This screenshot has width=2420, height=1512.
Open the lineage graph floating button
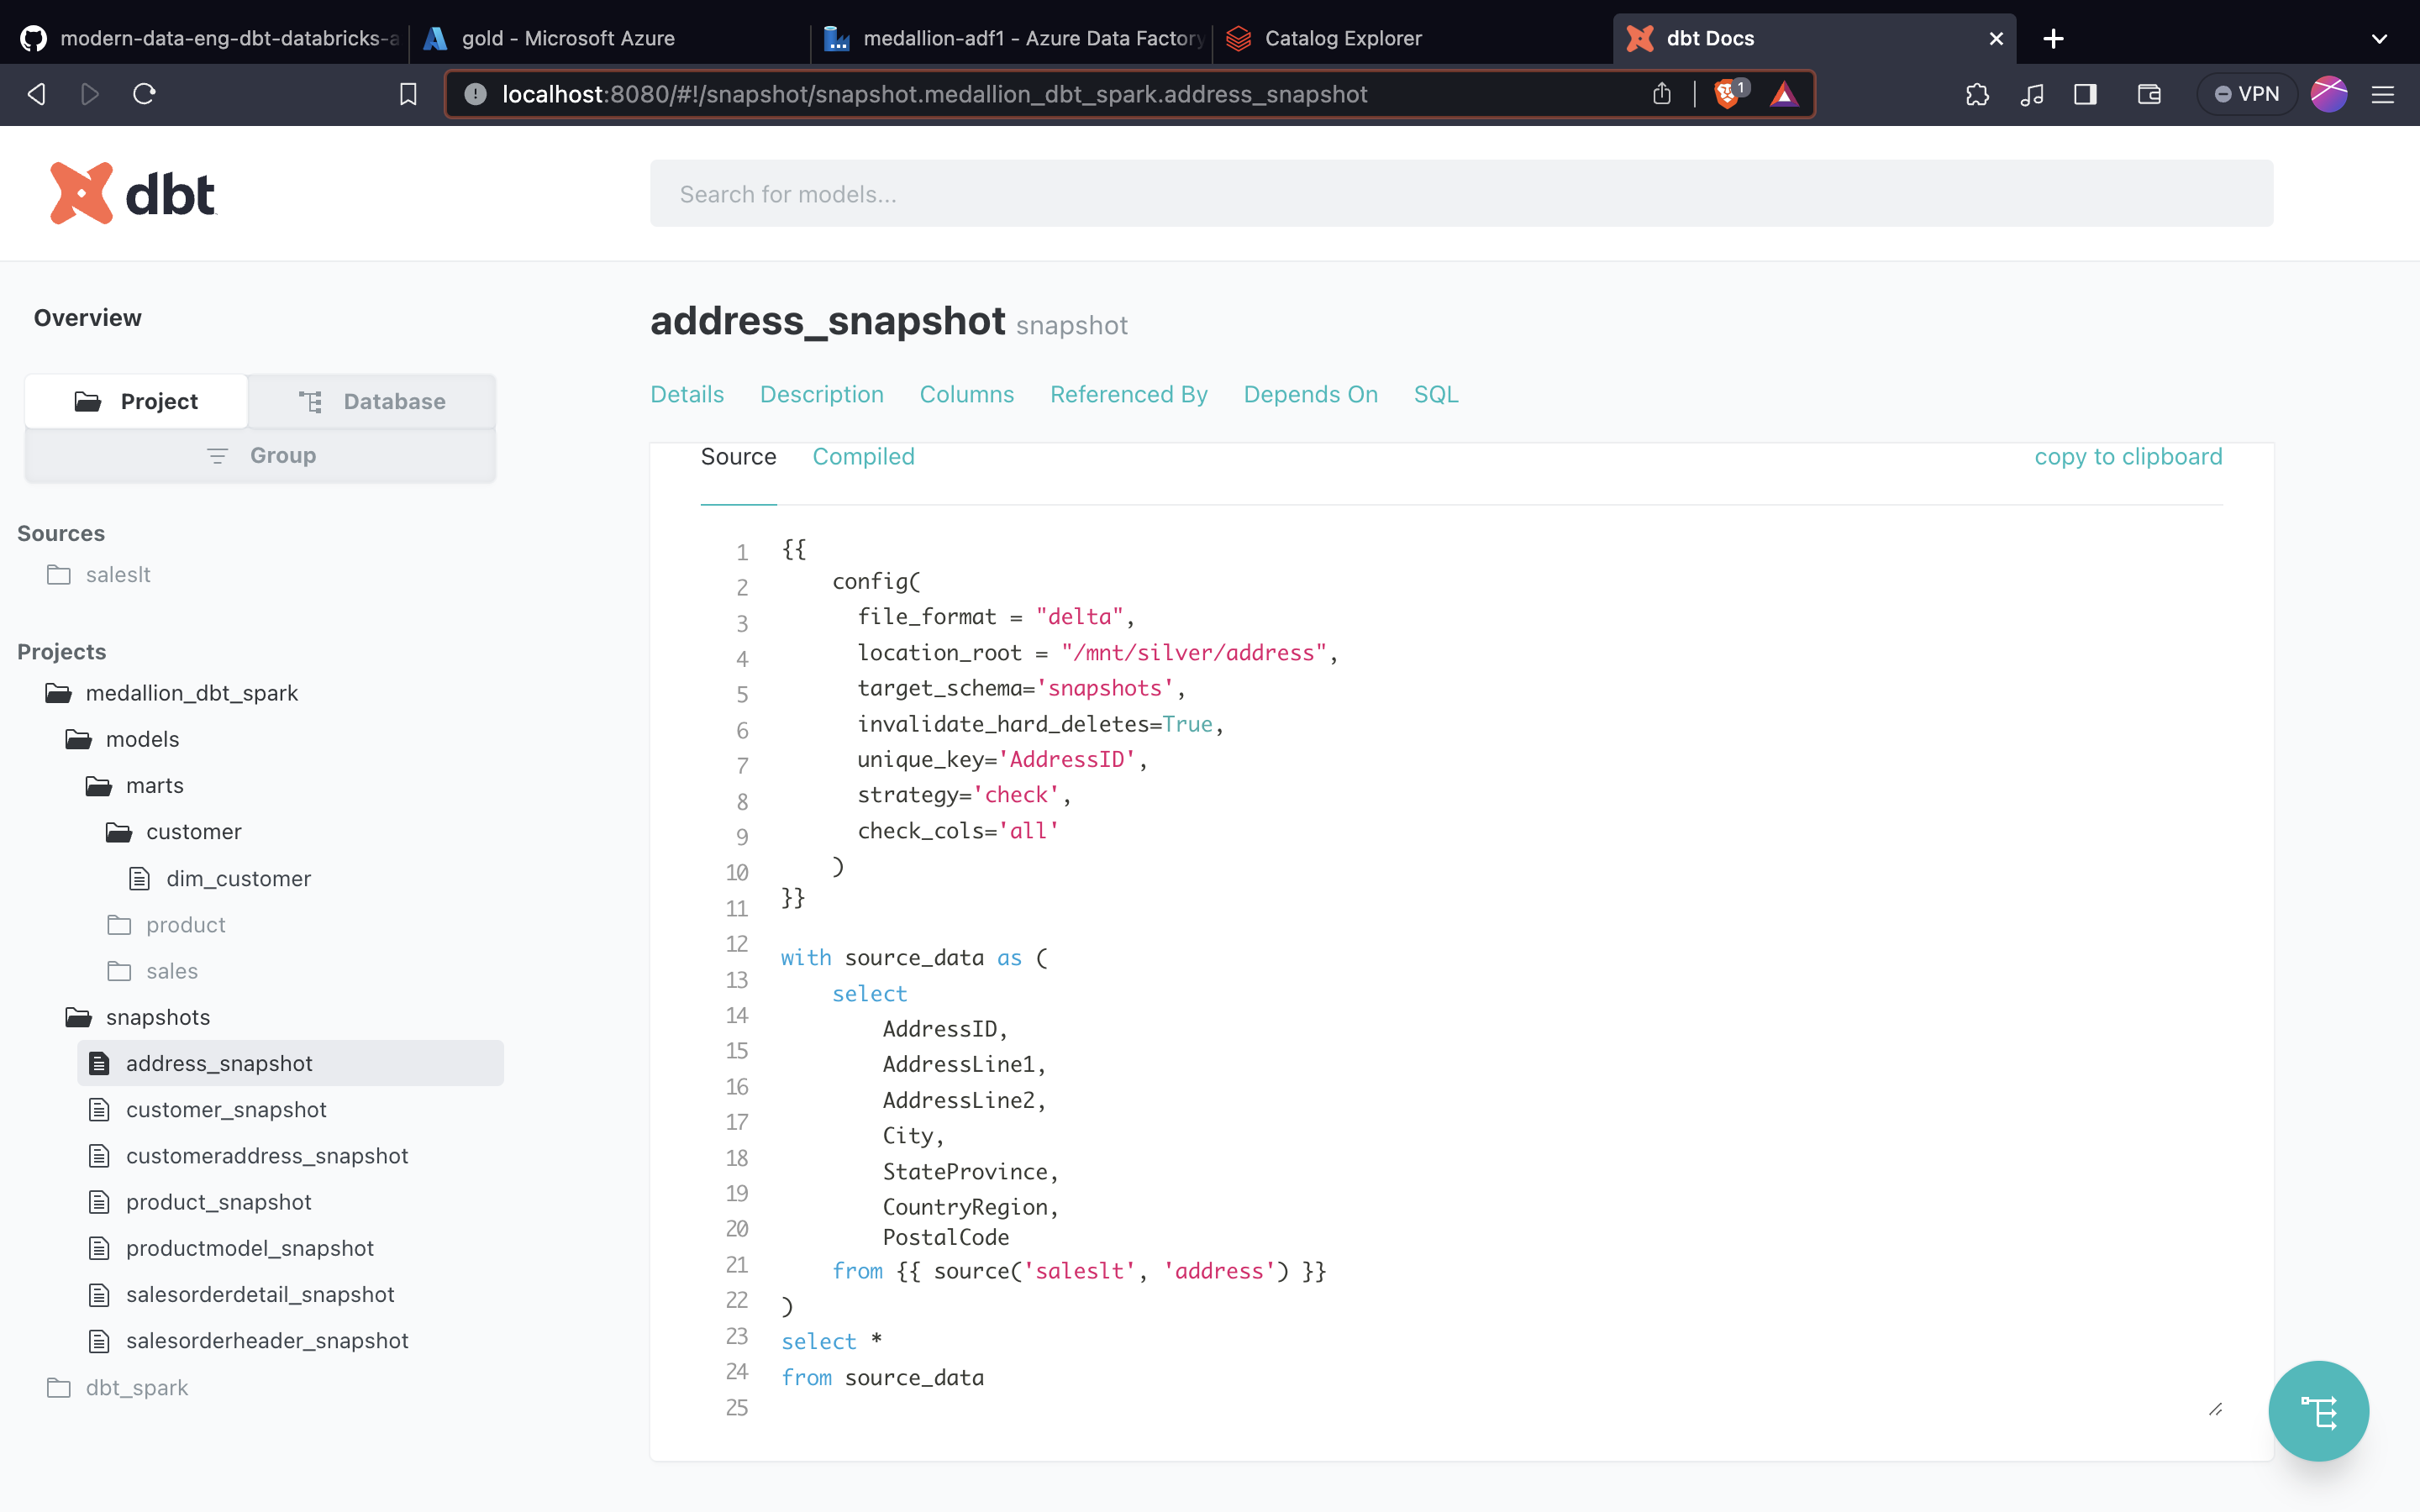click(2318, 1411)
